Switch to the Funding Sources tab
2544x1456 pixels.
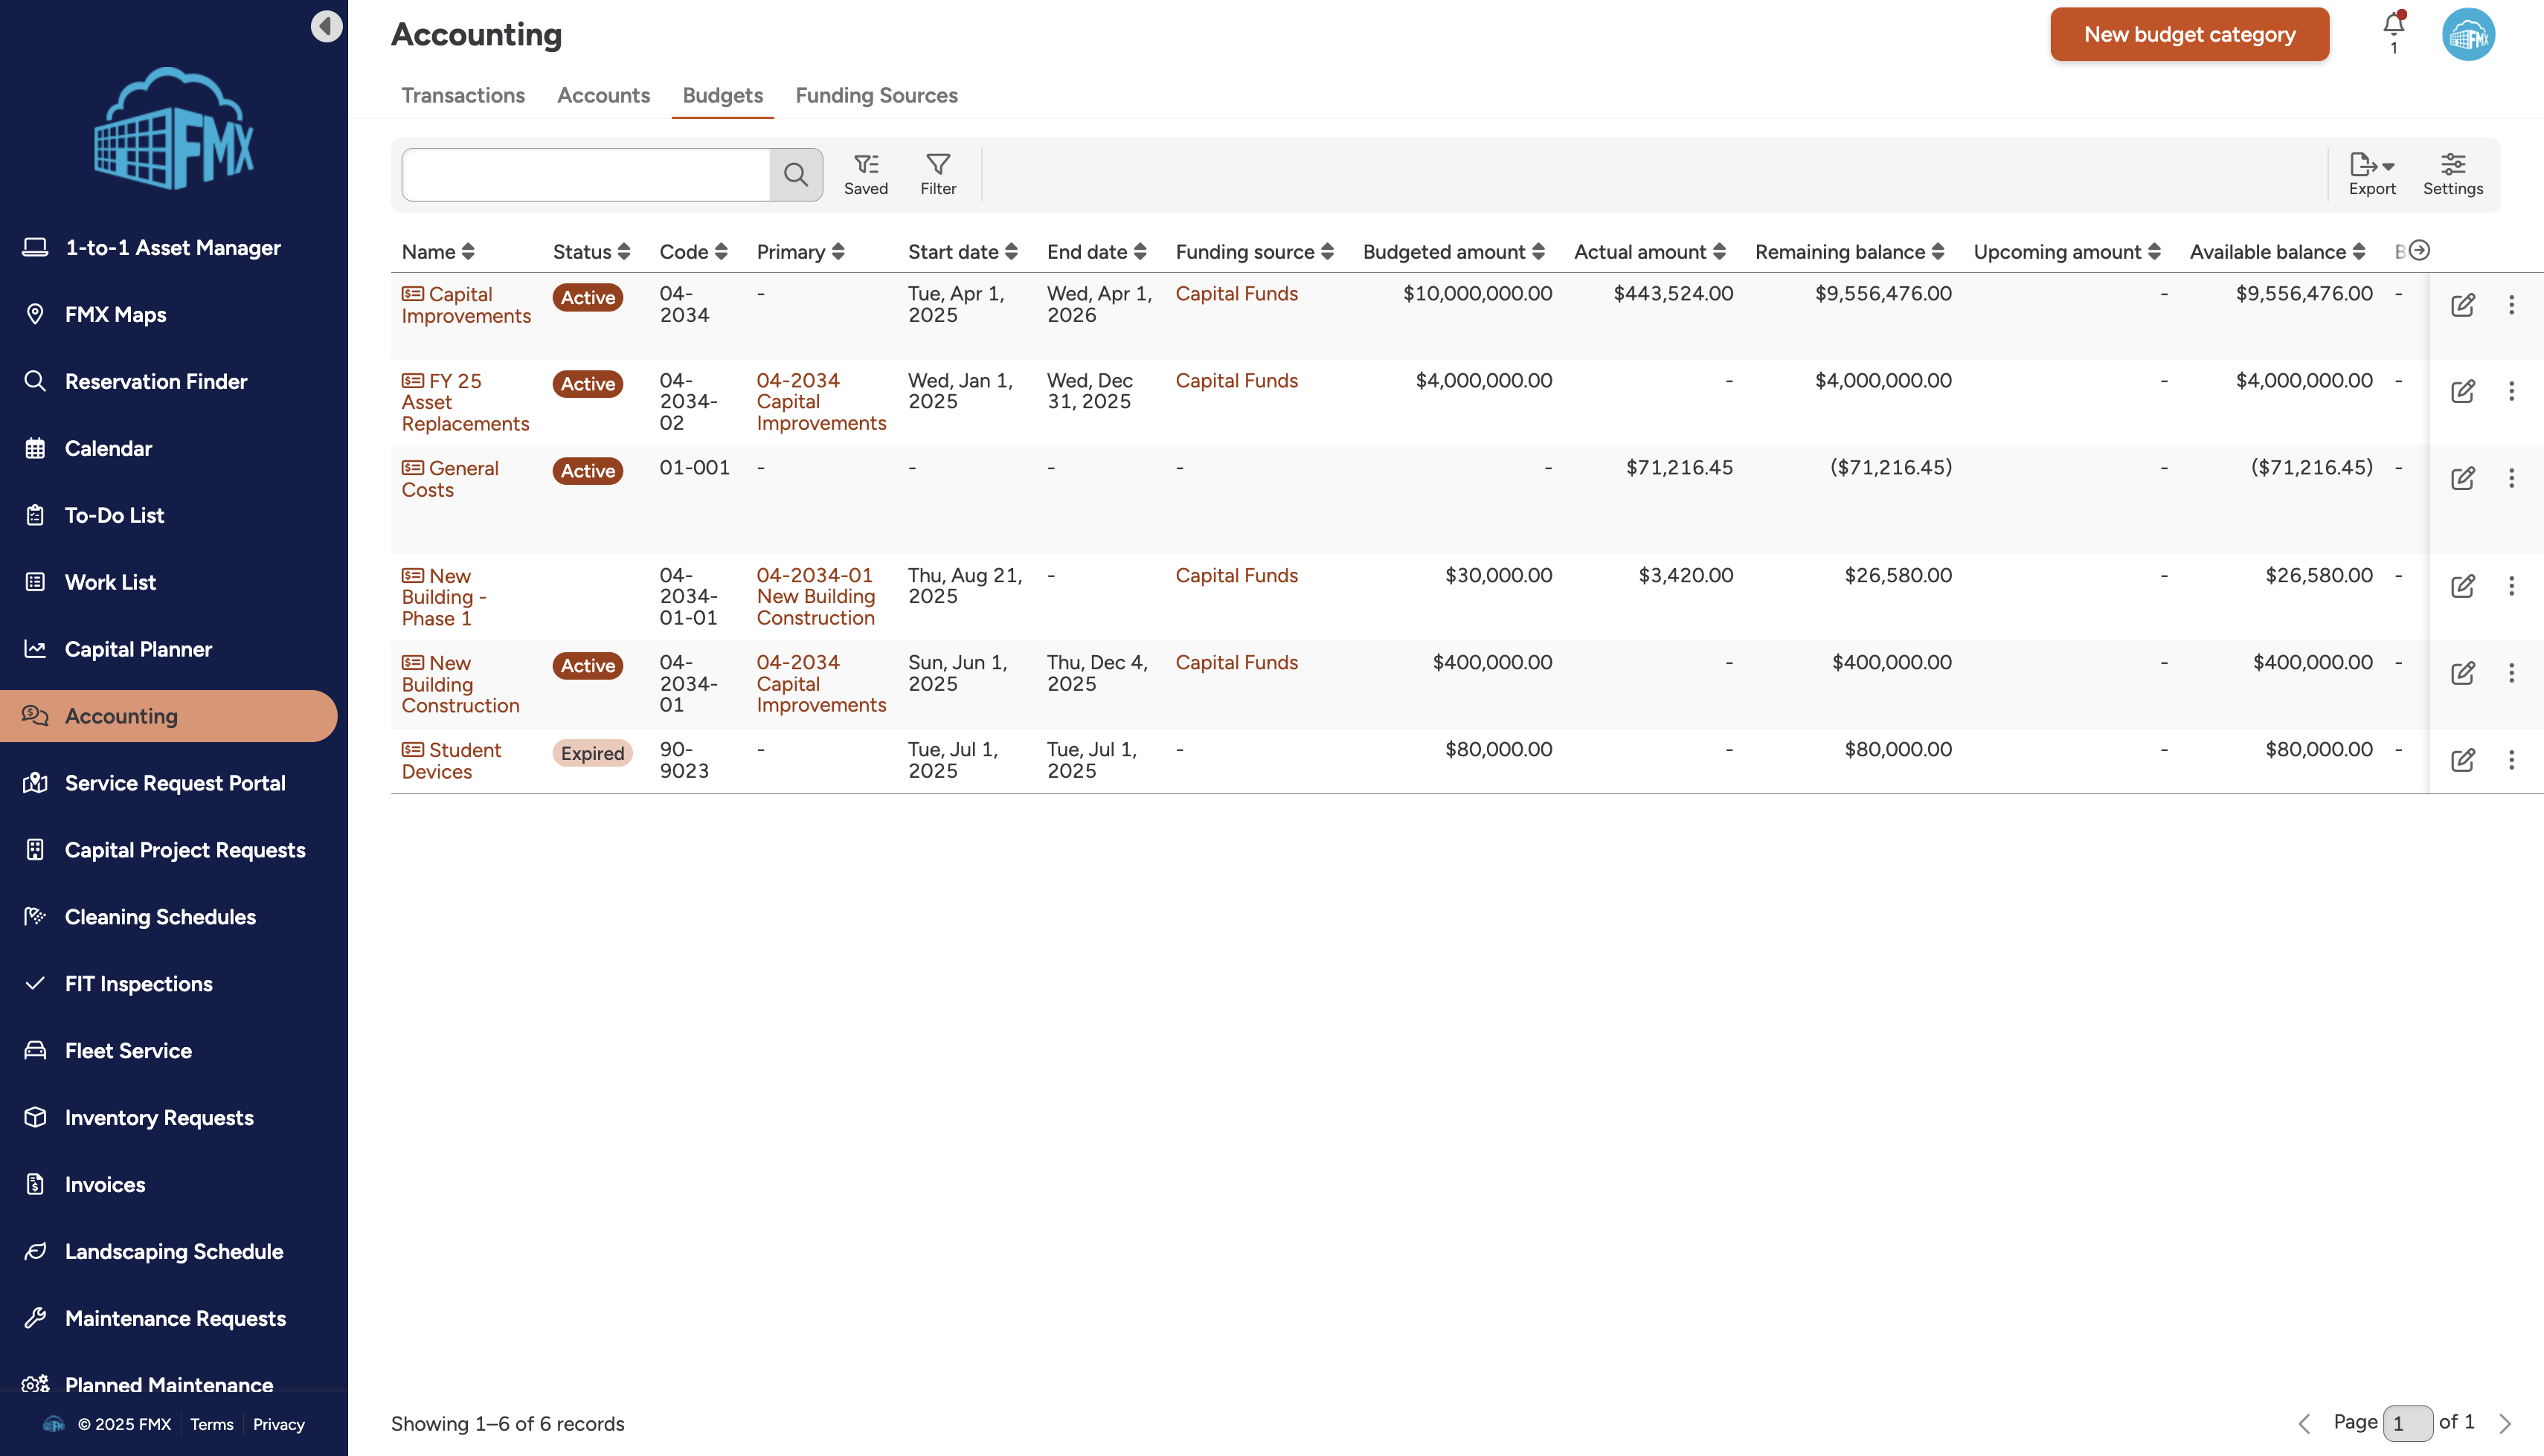876,95
